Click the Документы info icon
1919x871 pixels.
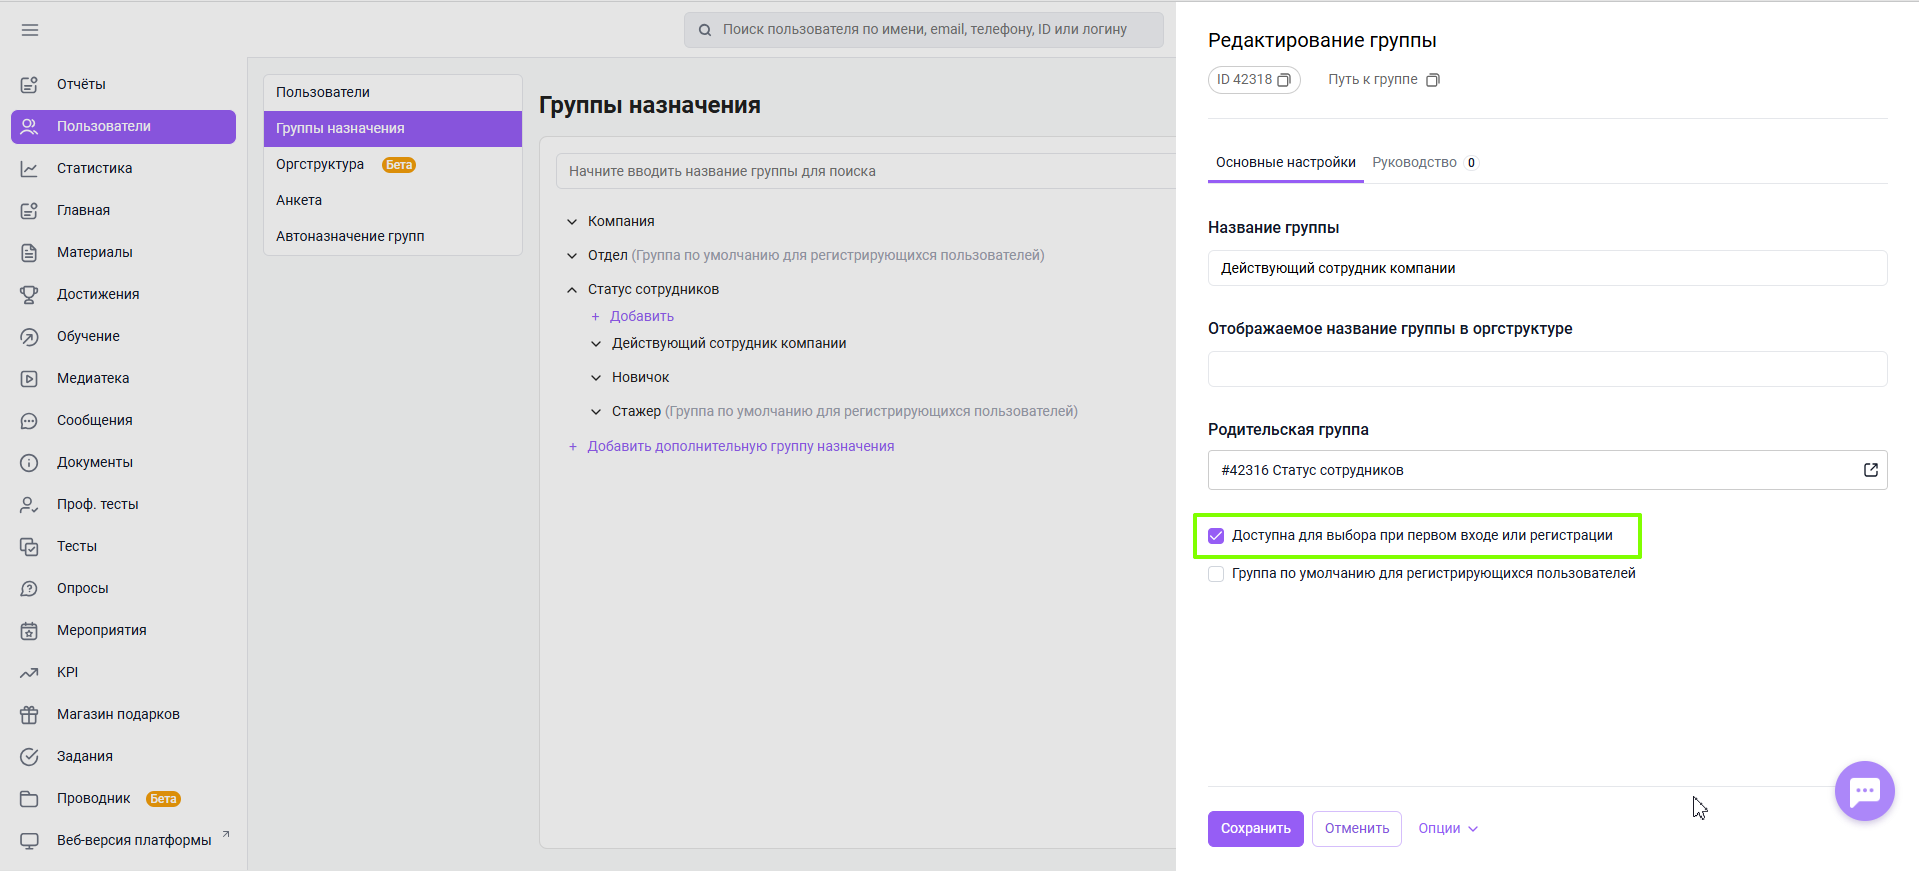(29, 462)
